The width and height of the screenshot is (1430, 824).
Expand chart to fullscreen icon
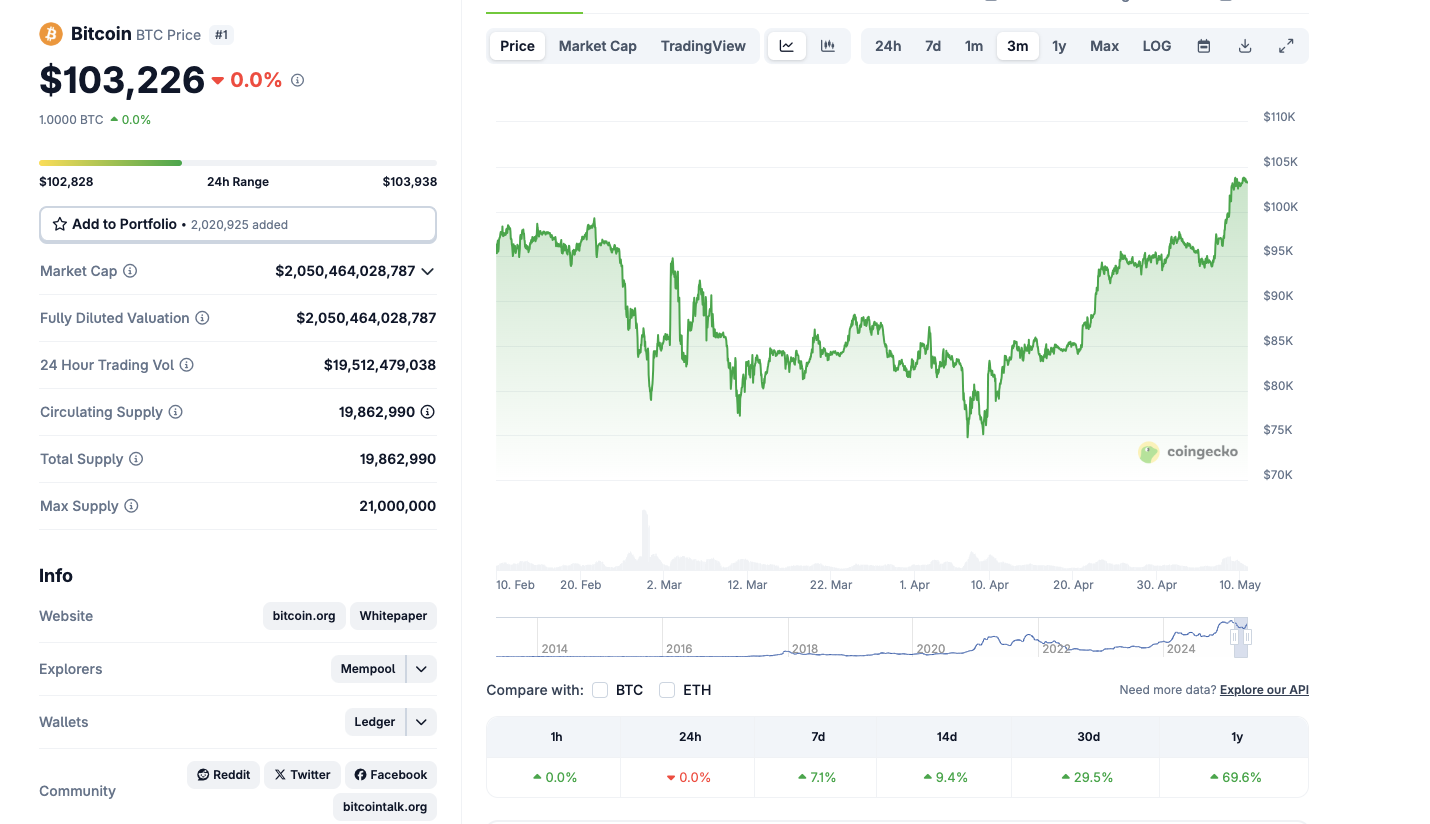point(1286,46)
